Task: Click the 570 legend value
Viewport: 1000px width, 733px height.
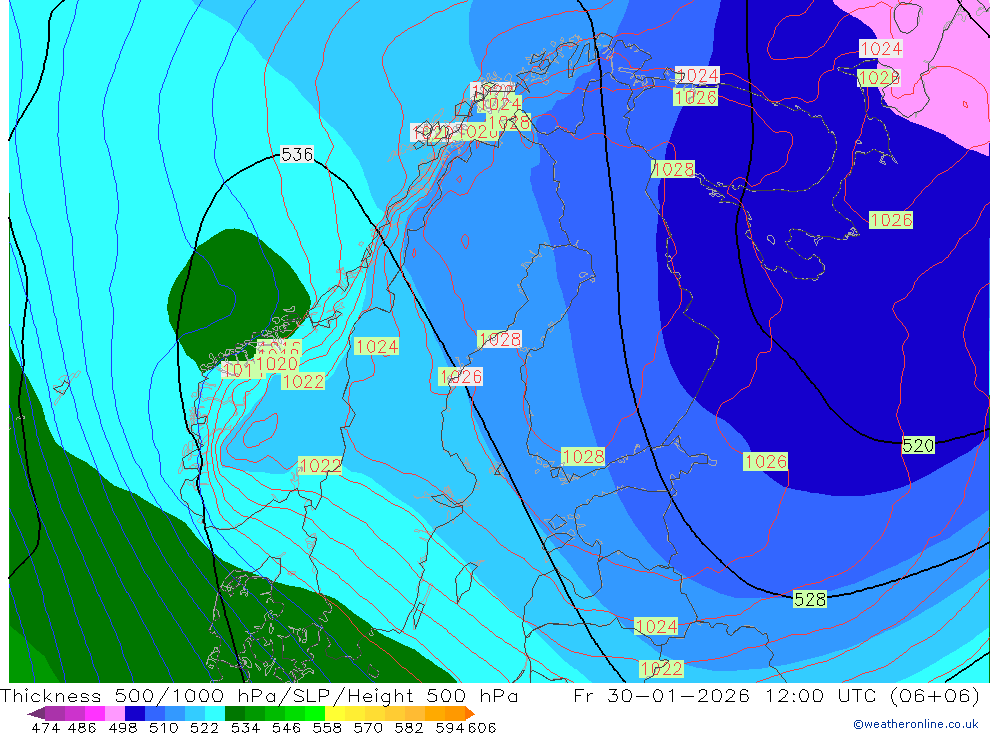Action: click(368, 728)
